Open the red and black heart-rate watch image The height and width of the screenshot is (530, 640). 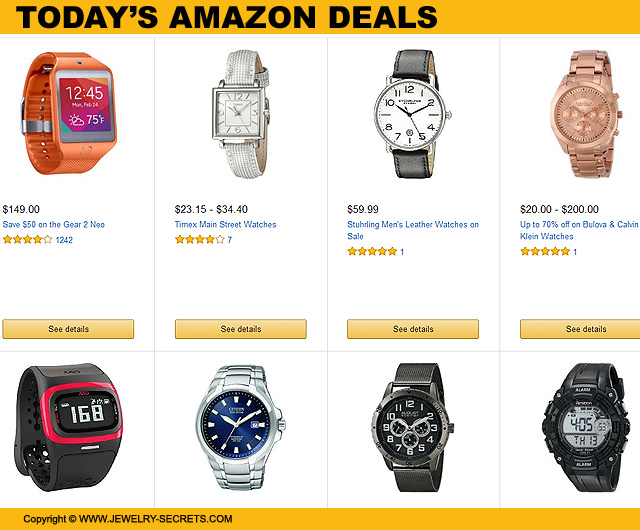68,427
